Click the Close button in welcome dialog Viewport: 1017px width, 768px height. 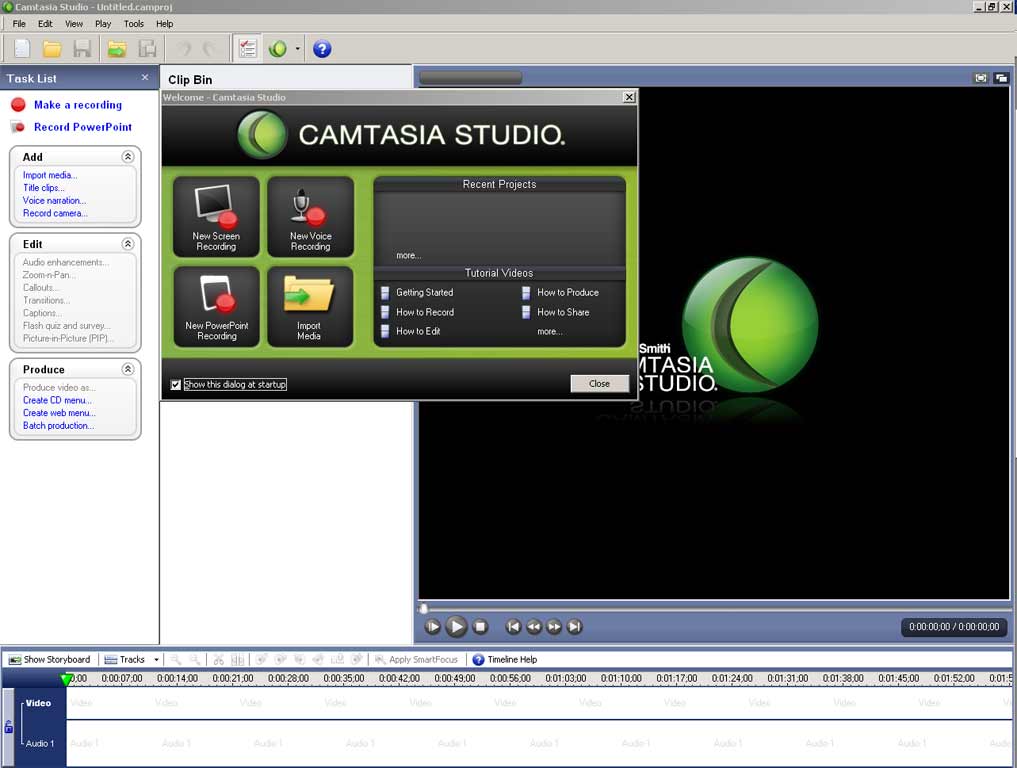(599, 383)
